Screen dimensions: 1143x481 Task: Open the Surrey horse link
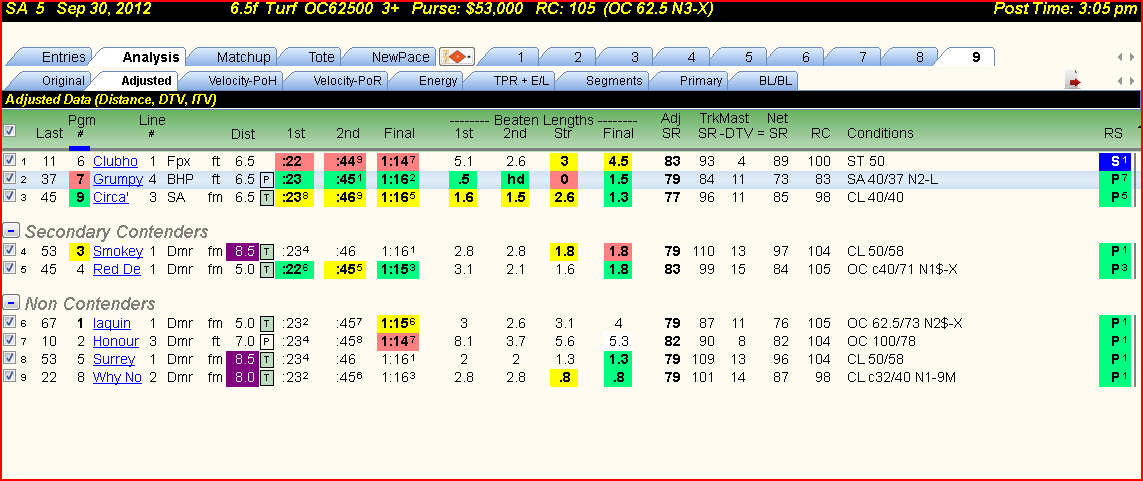coord(114,359)
